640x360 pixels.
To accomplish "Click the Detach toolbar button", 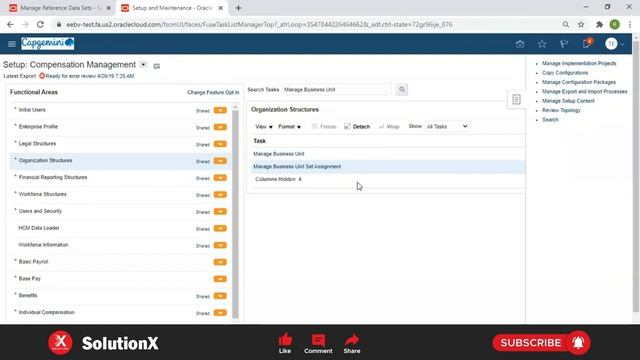I will pyautogui.click(x=357, y=127).
